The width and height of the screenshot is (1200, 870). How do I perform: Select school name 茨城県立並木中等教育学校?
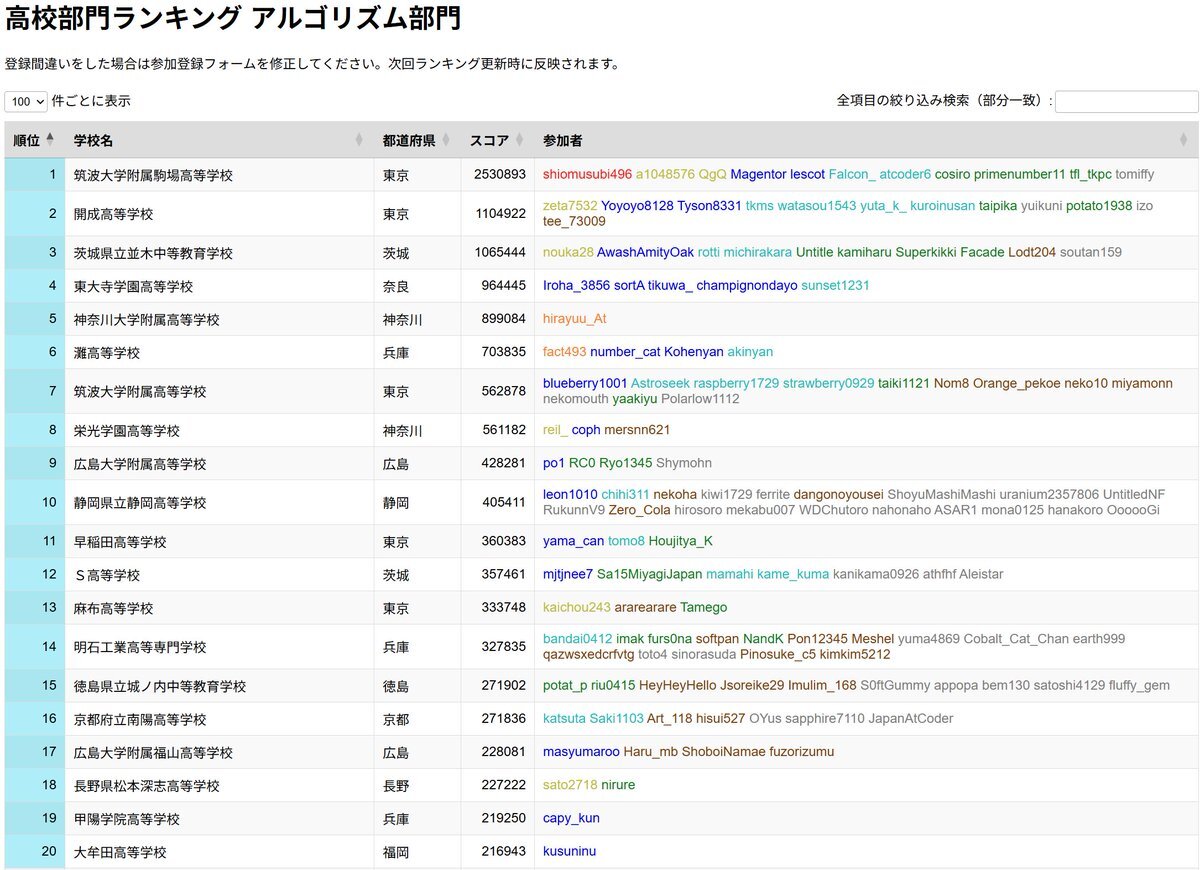click(x=153, y=253)
